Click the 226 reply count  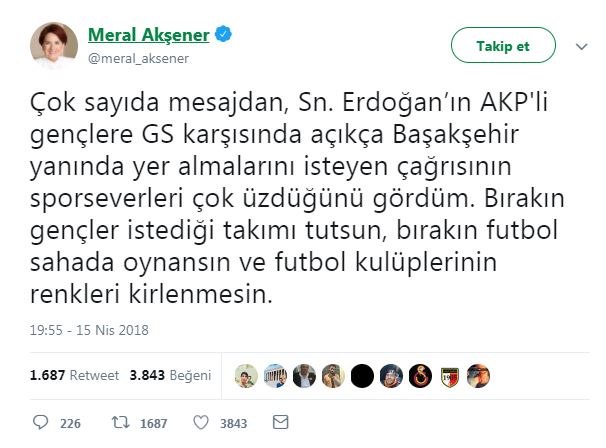point(70,424)
